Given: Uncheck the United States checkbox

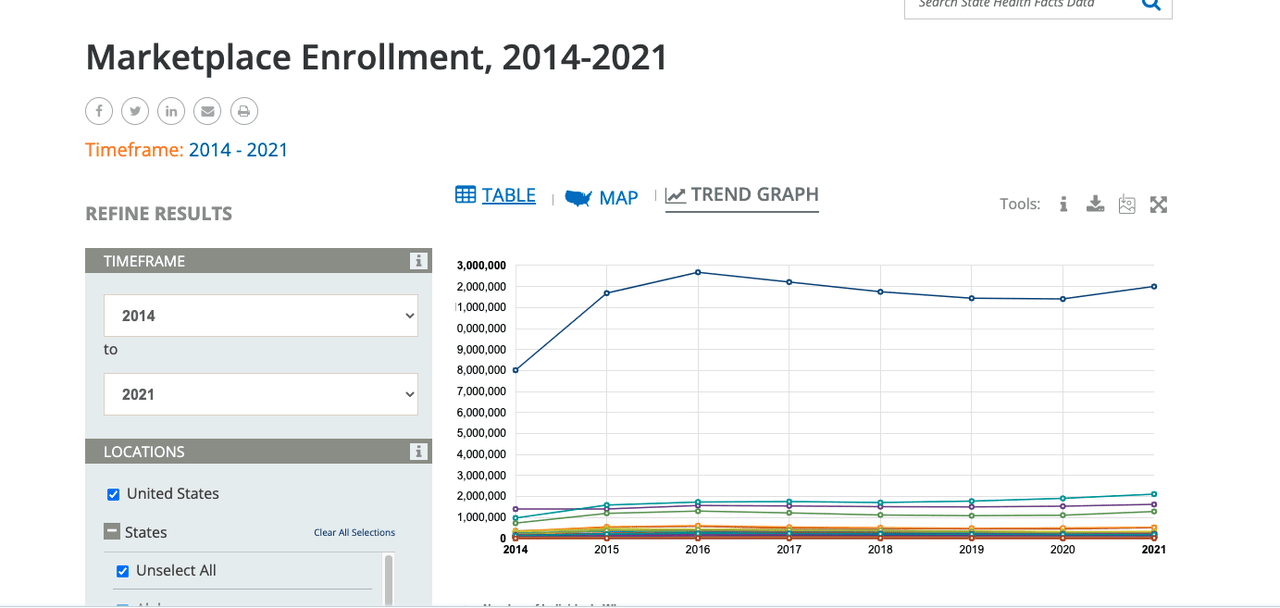Looking at the screenshot, I should point(113,494).
